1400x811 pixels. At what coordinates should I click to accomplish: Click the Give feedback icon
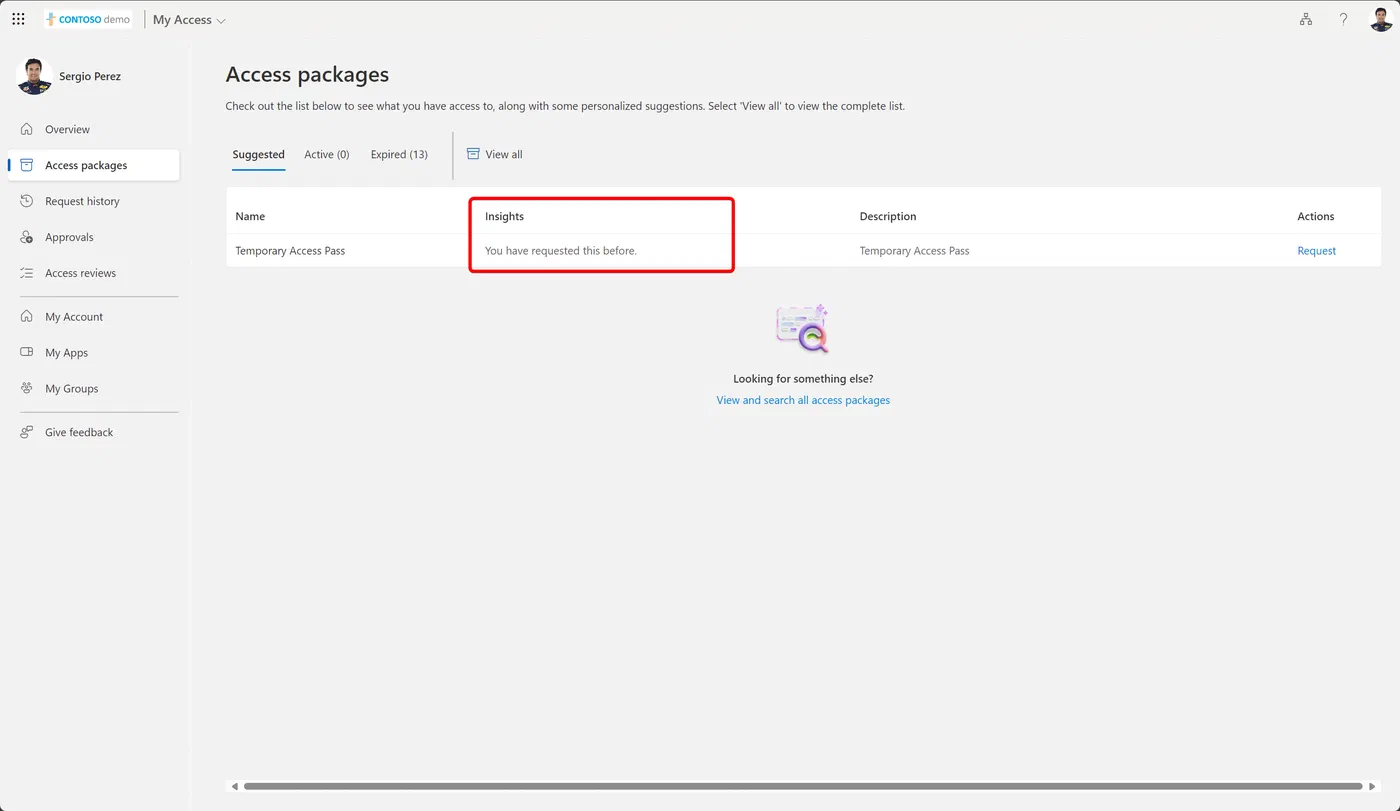coord(27,433)
